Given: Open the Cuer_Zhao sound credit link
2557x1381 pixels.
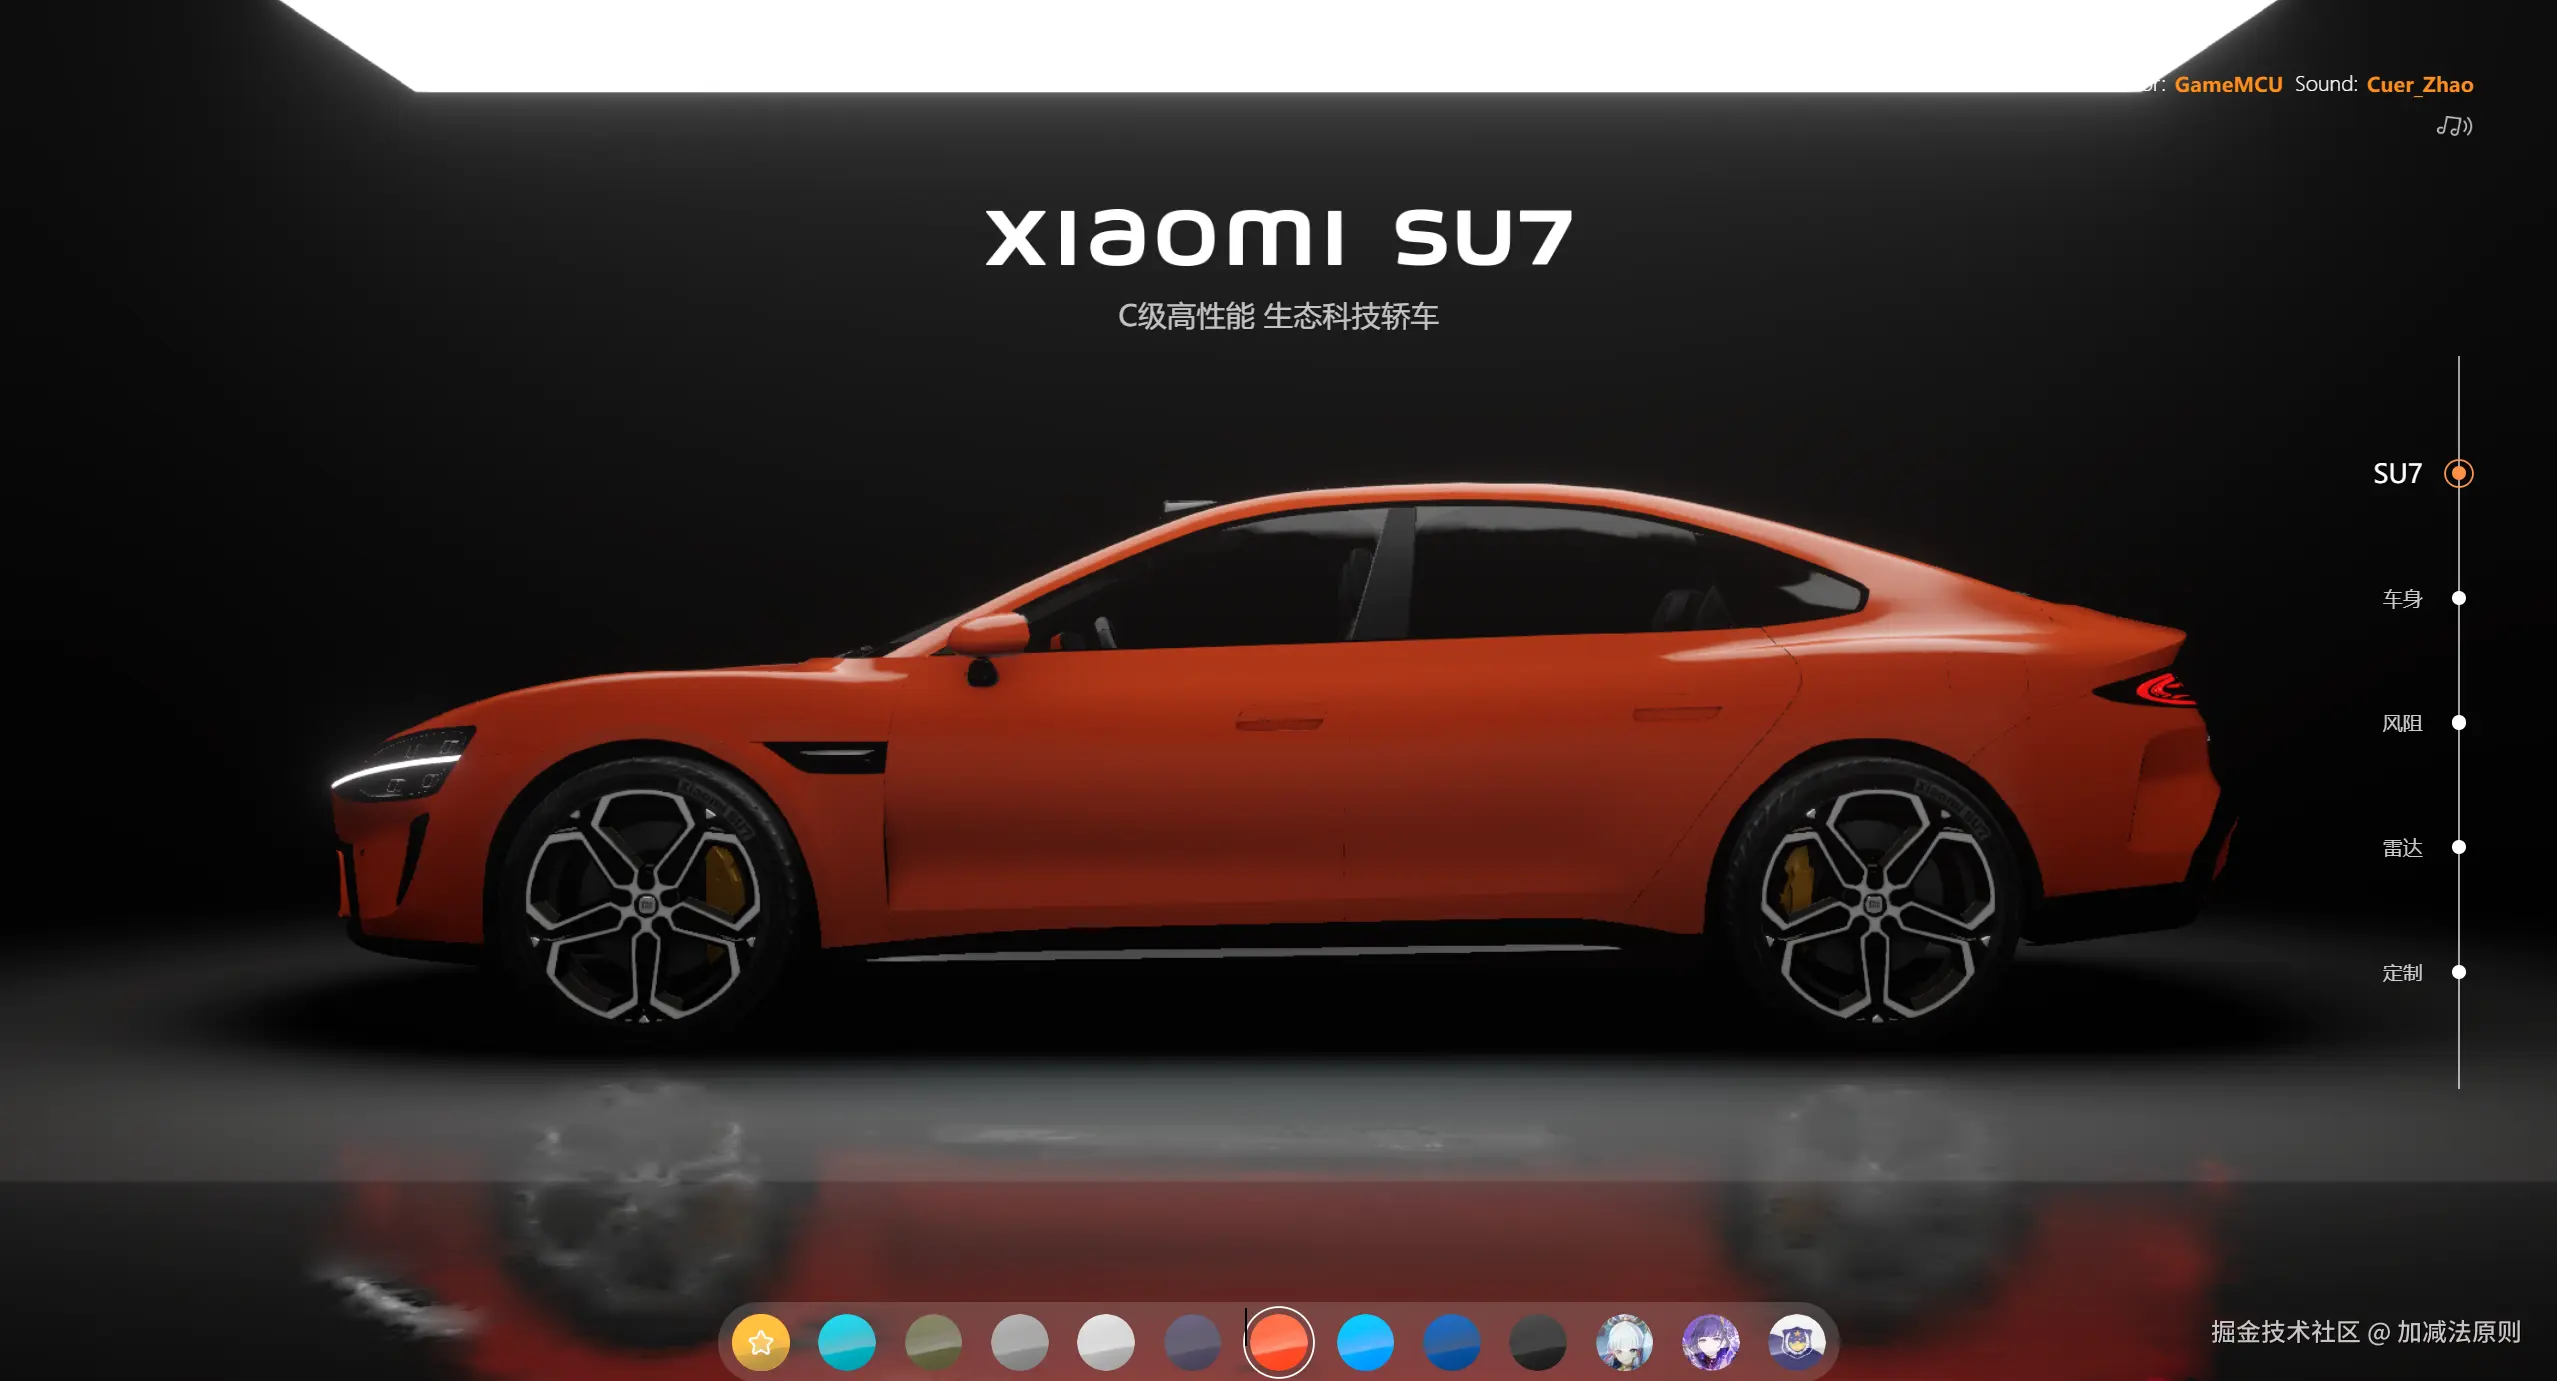Looking at the screenshot, I should (2419, 84).
